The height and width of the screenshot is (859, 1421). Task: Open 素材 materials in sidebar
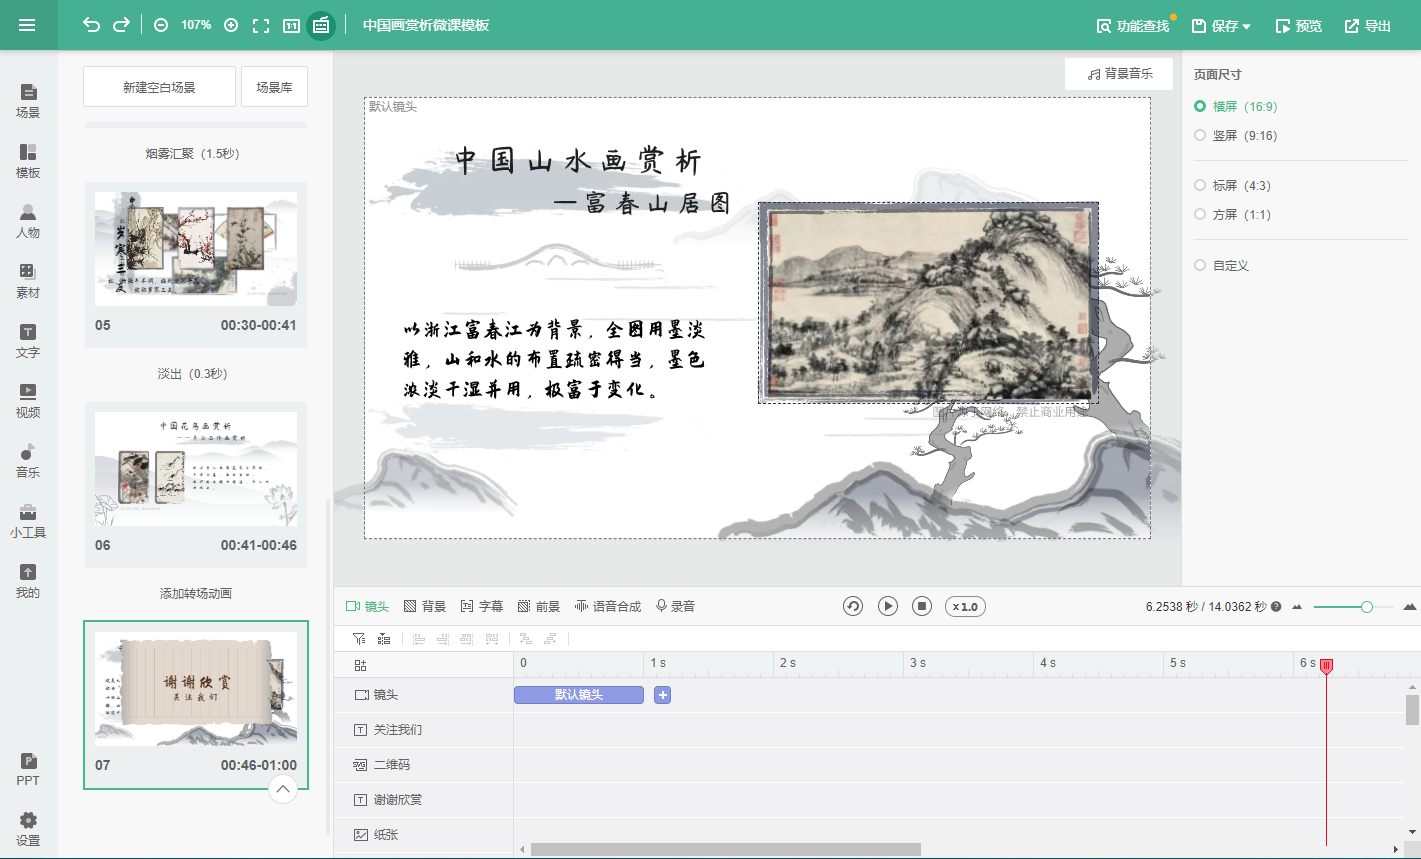pyautogui.click(x=28, y=281)
